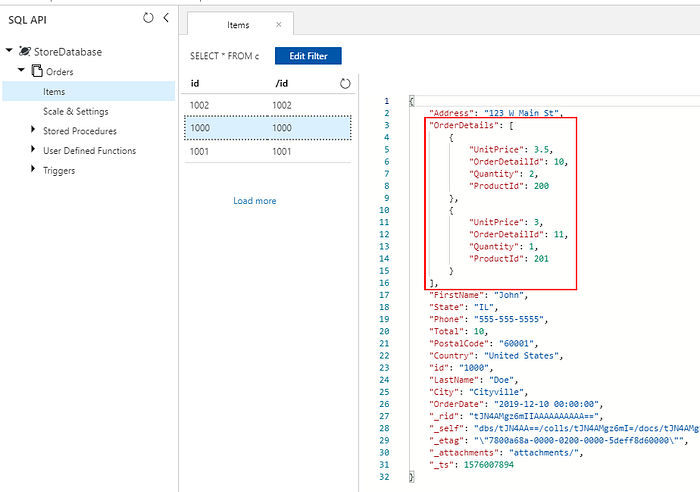Select the Stored Procedures label
This screenshot has height=492, width=700.
coord(79,131)
